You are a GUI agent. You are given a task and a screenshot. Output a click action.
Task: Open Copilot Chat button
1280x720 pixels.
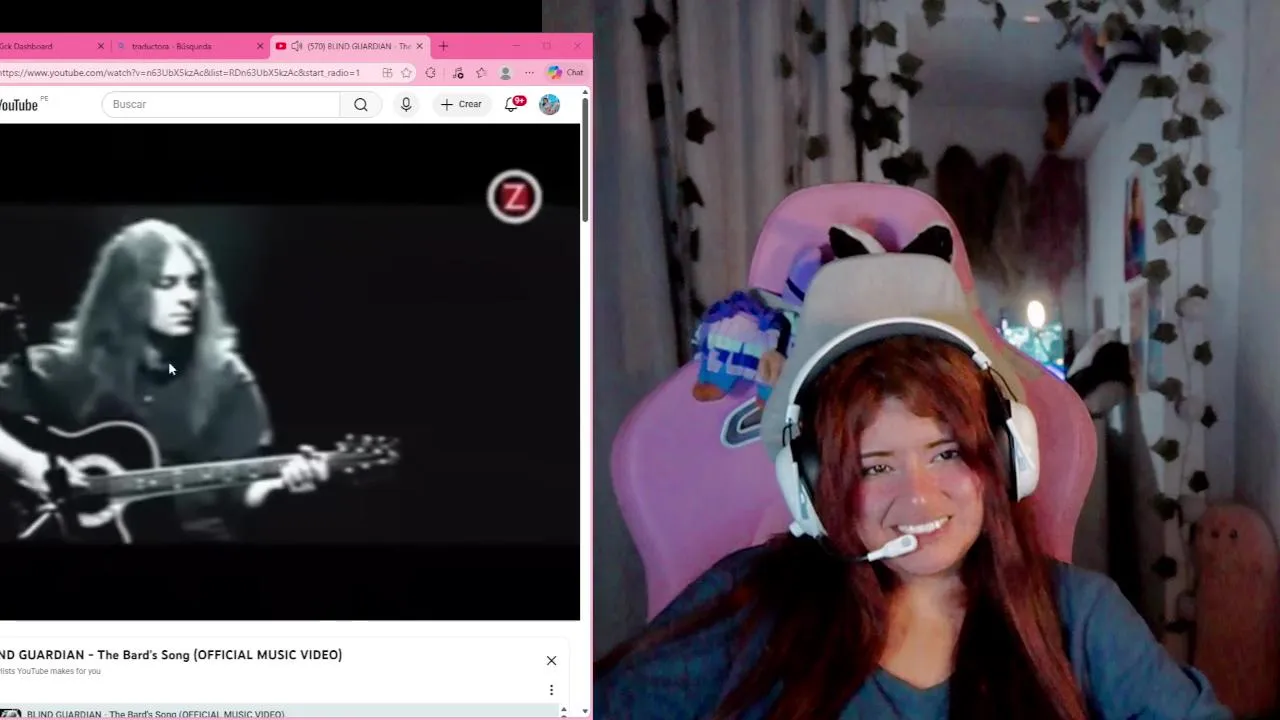click(x=566, y=73)
